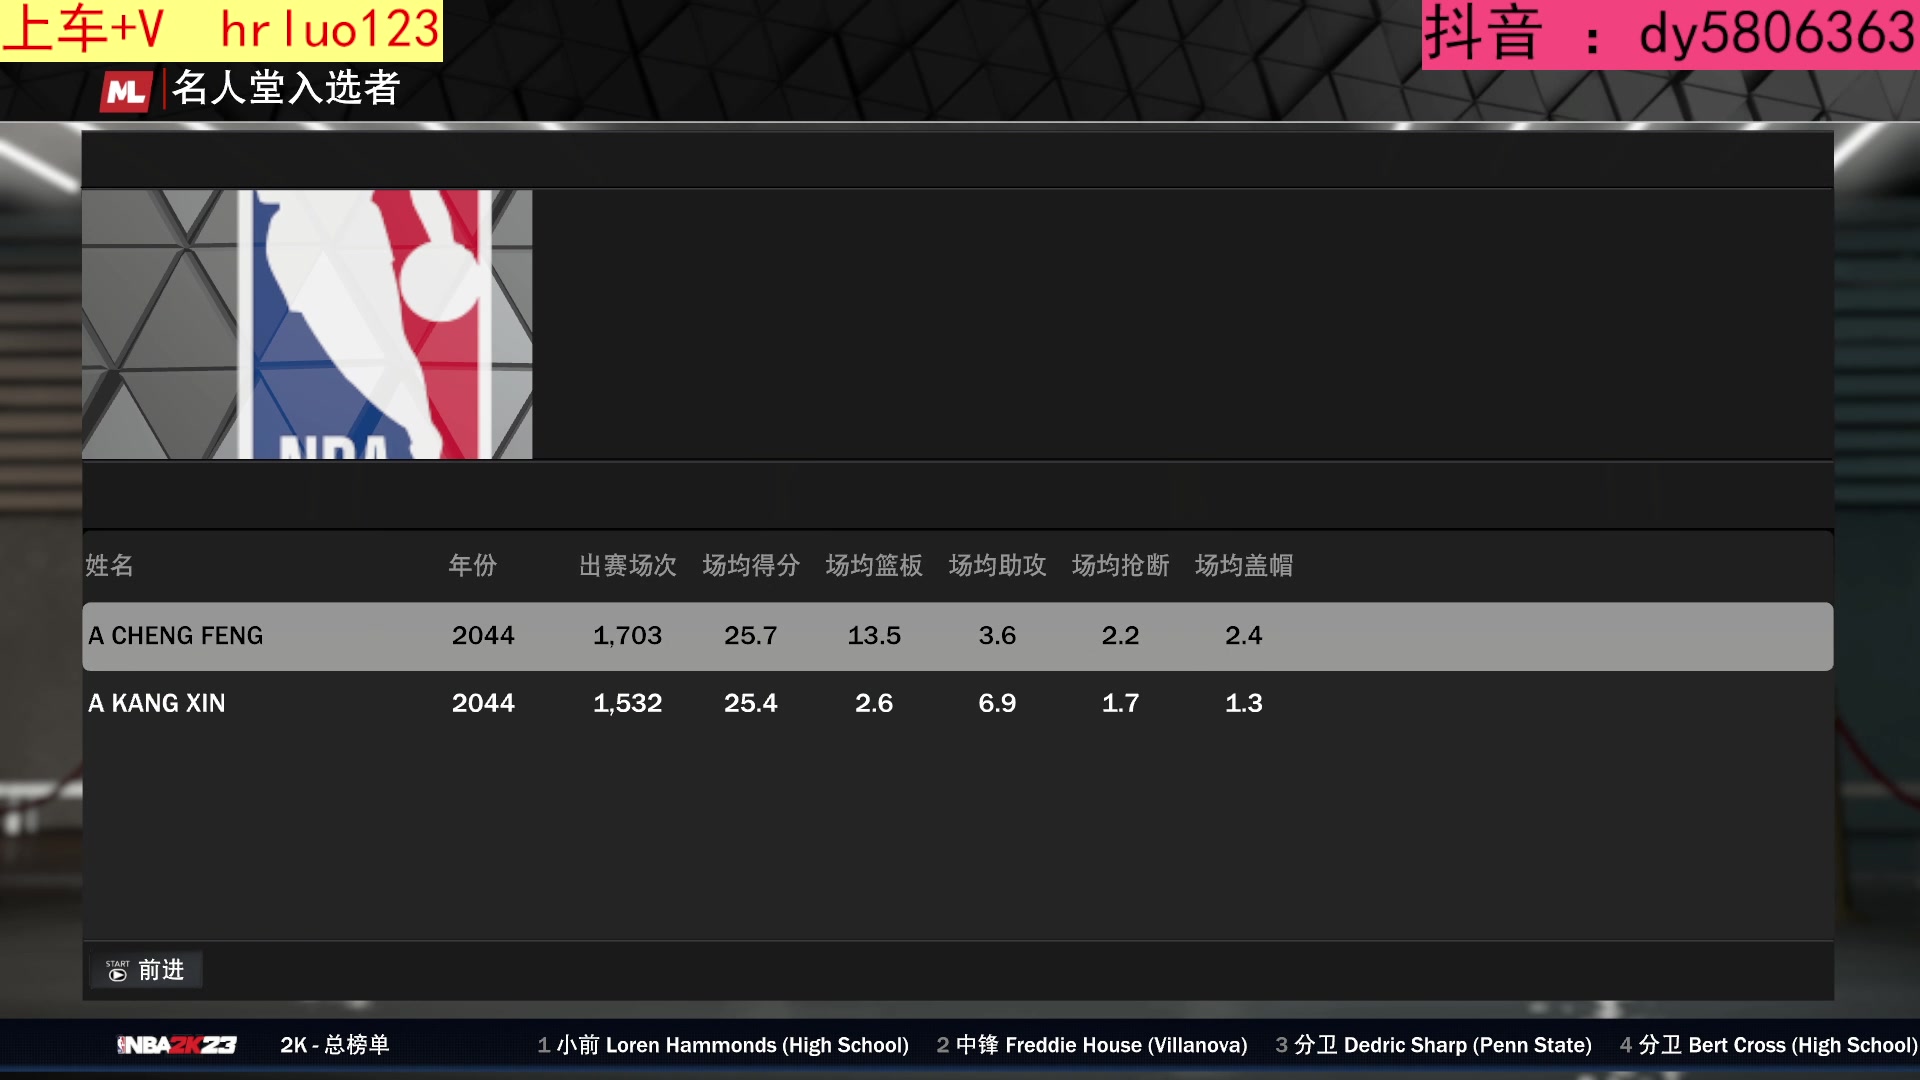Screen dimensions: 1920x1080
Task: Click rebounds average 13.5
Action: pyautogui.click(x=874, y=636)
